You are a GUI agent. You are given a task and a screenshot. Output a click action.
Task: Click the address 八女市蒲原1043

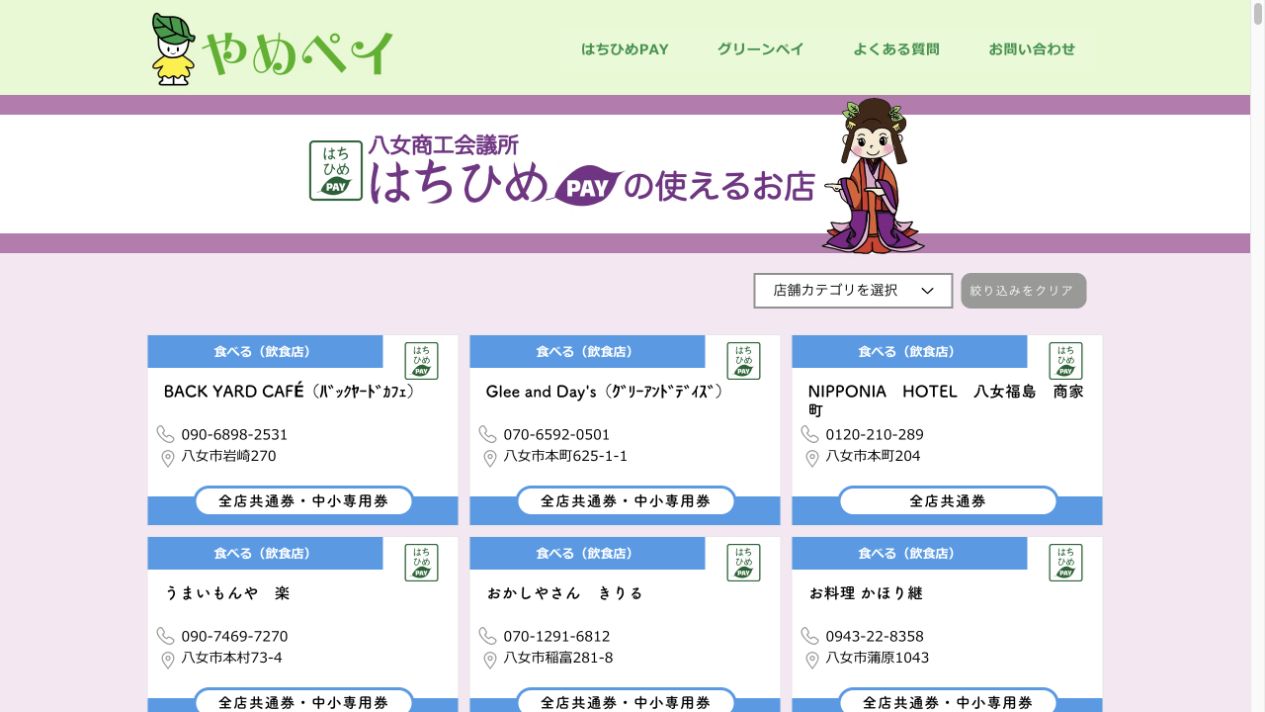click(x=877, y=658)
